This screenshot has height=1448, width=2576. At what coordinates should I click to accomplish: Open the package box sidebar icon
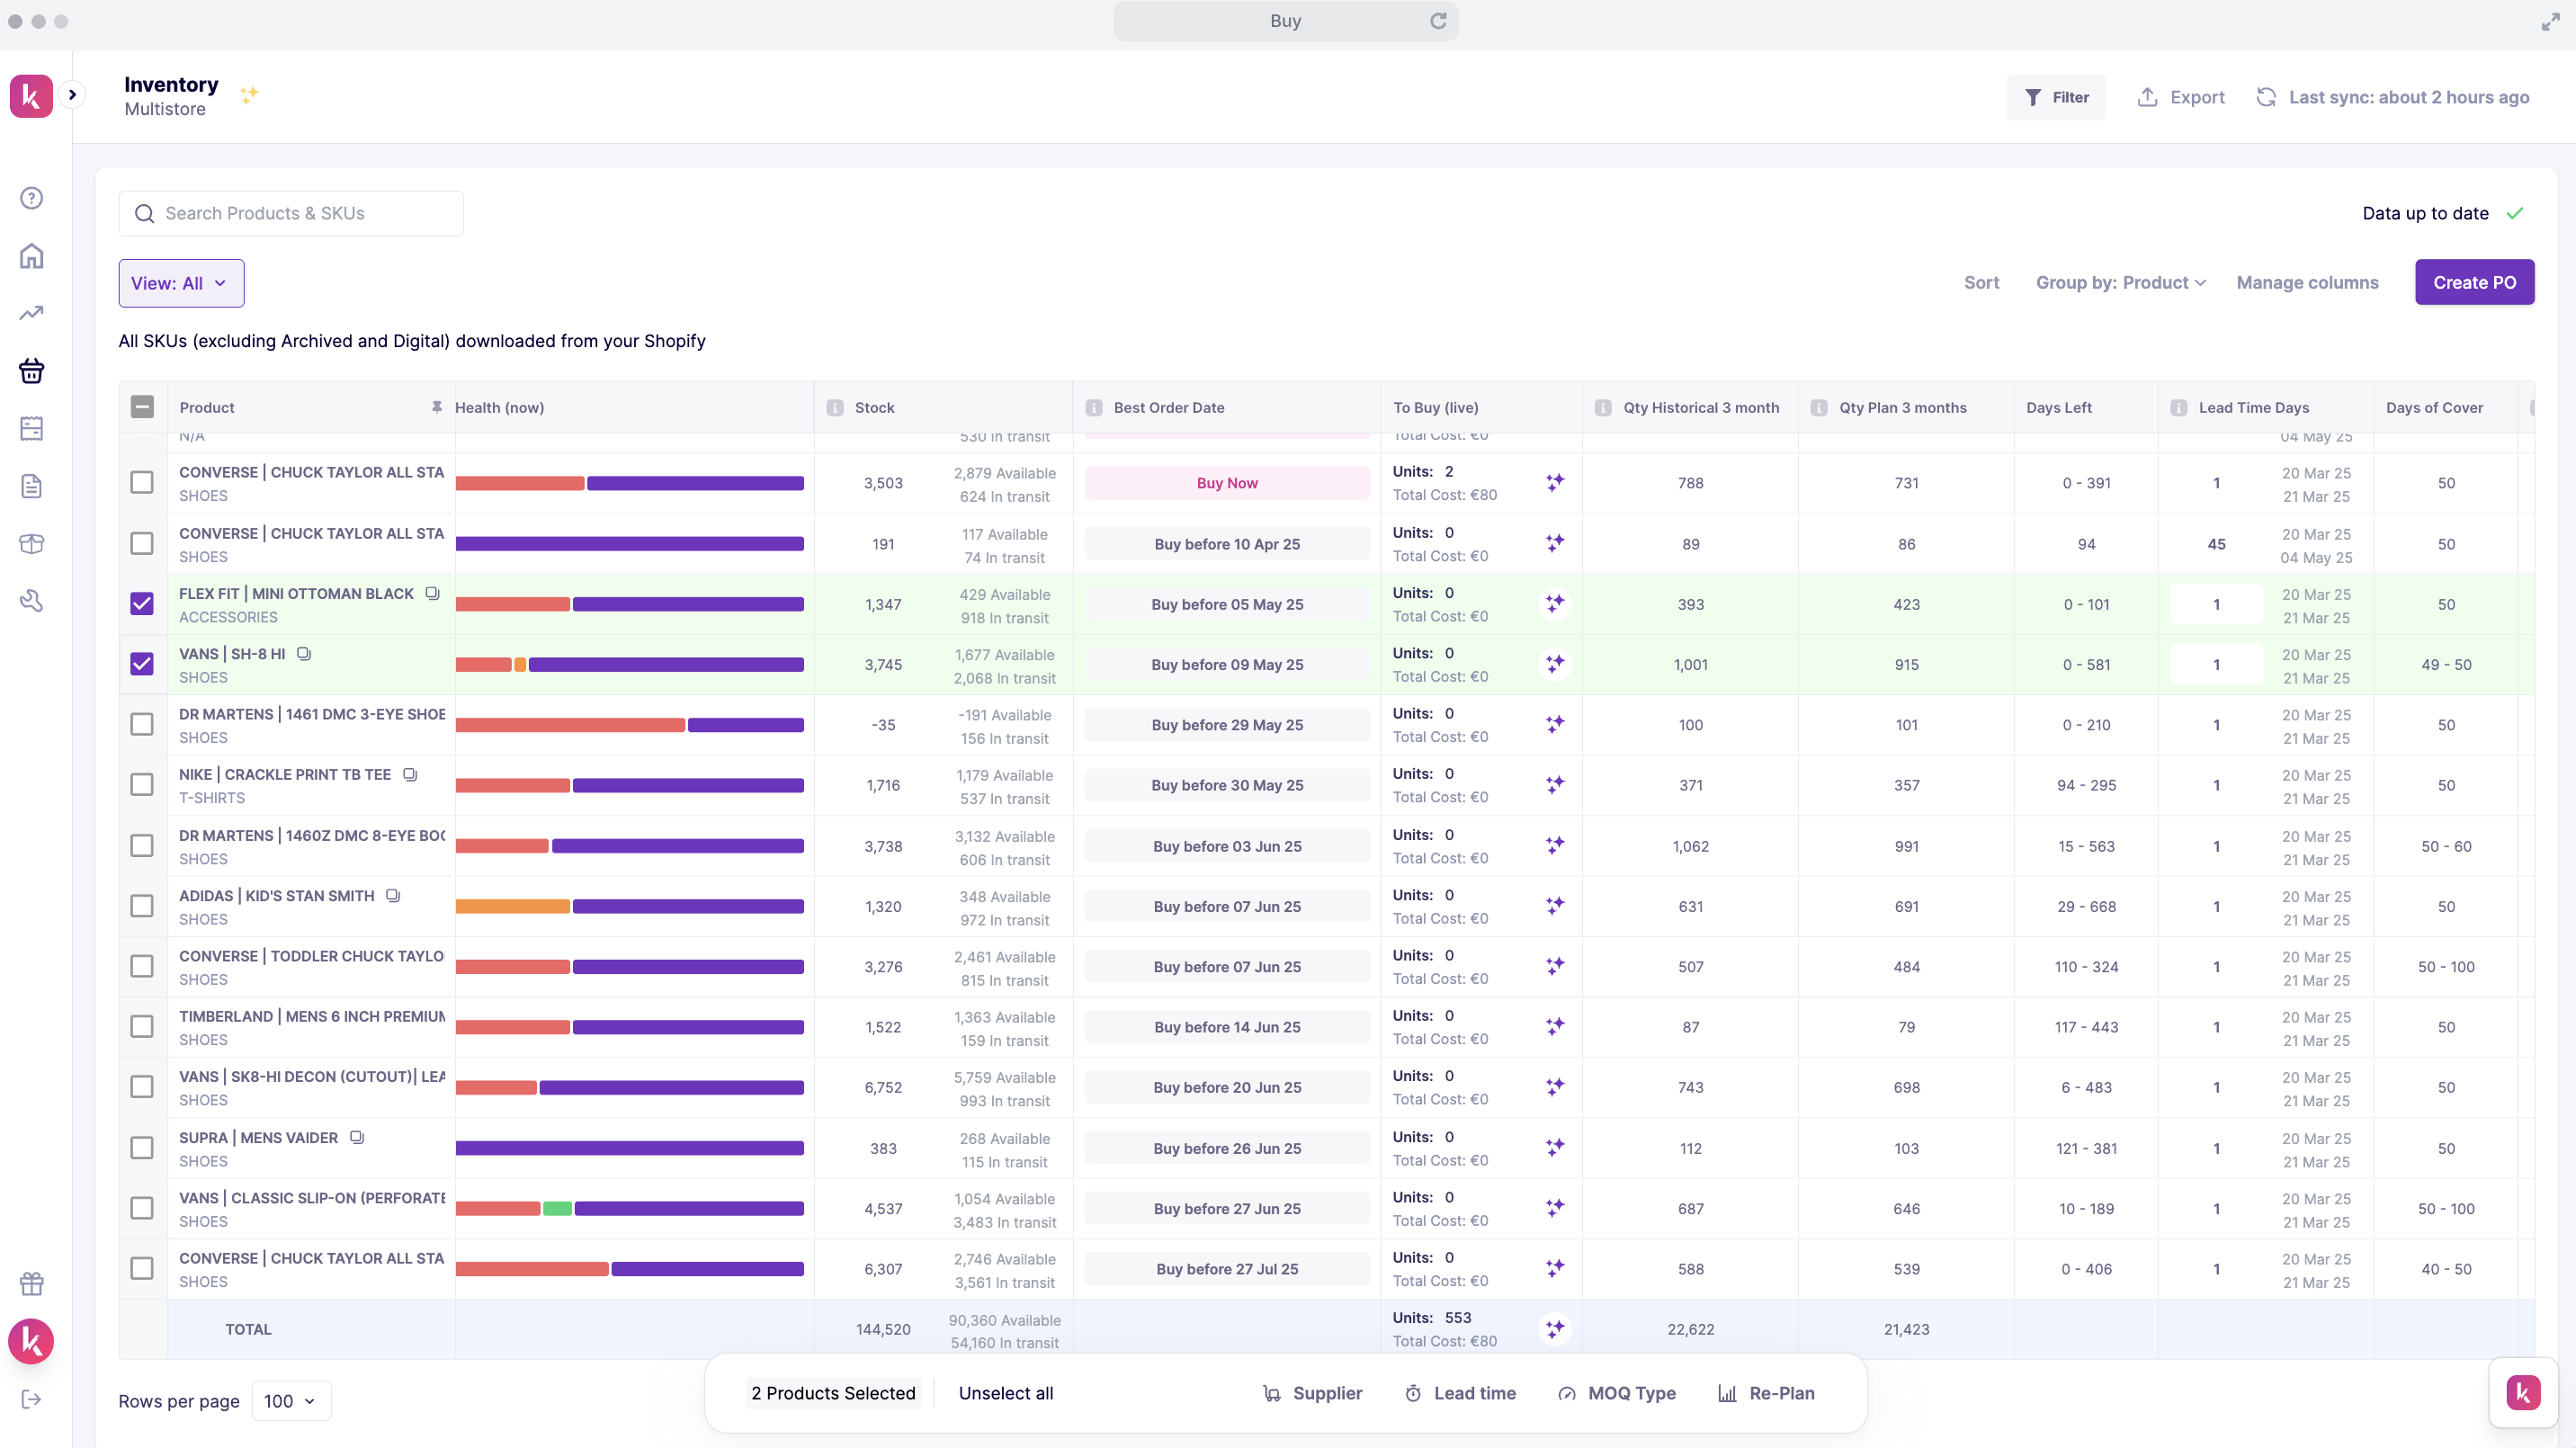[x=32, y=544]
